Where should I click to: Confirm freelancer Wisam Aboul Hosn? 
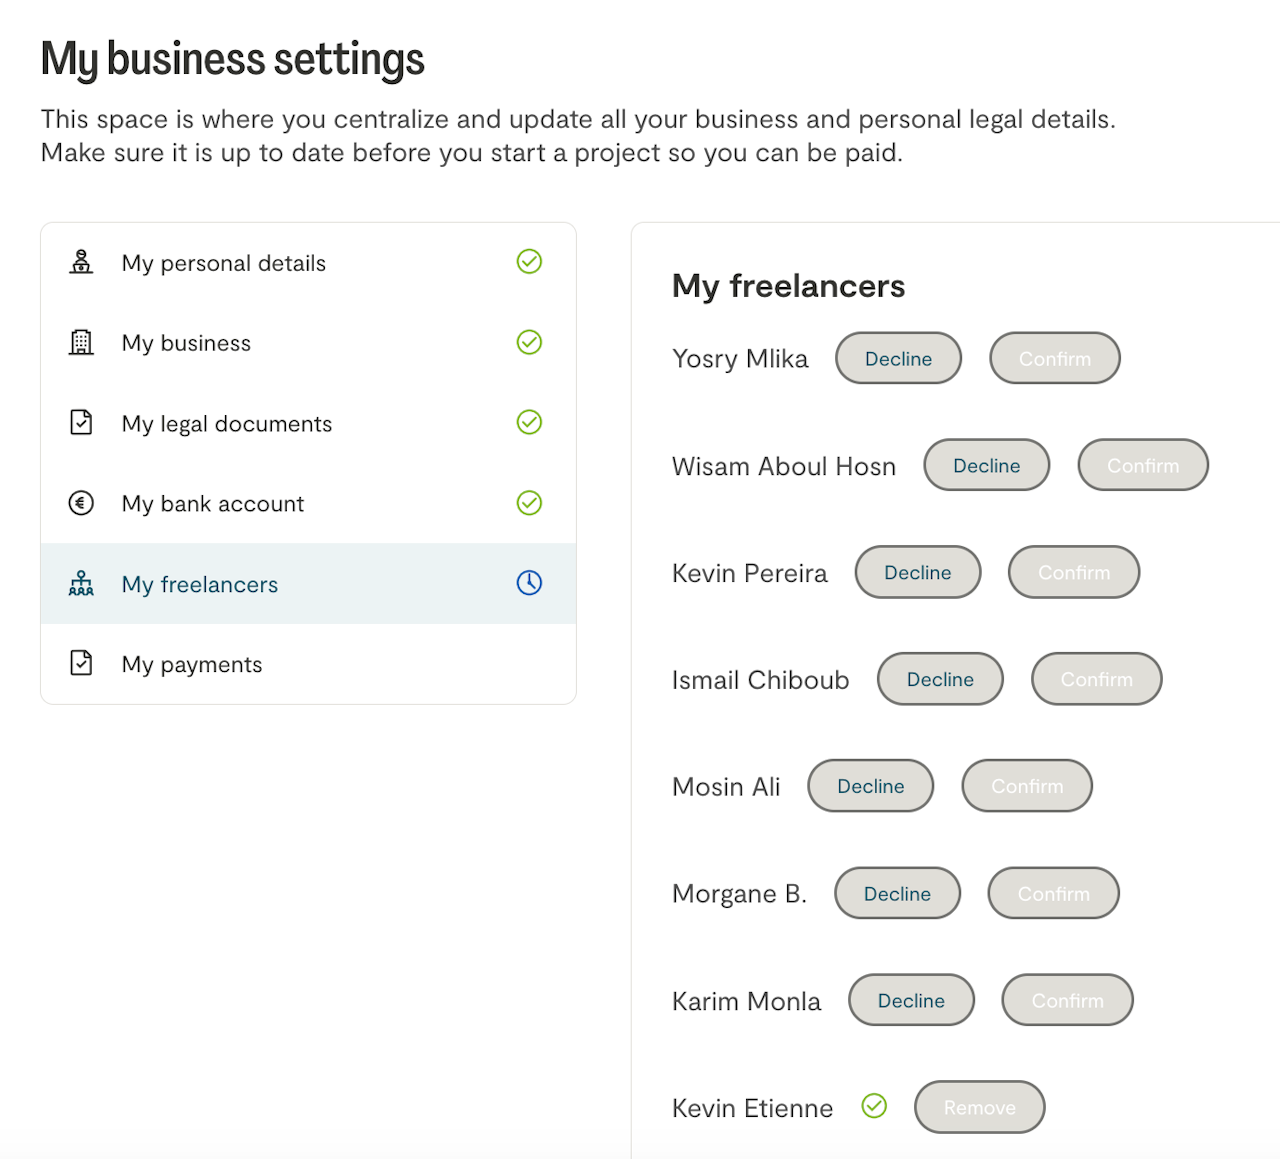(1142, 466)
